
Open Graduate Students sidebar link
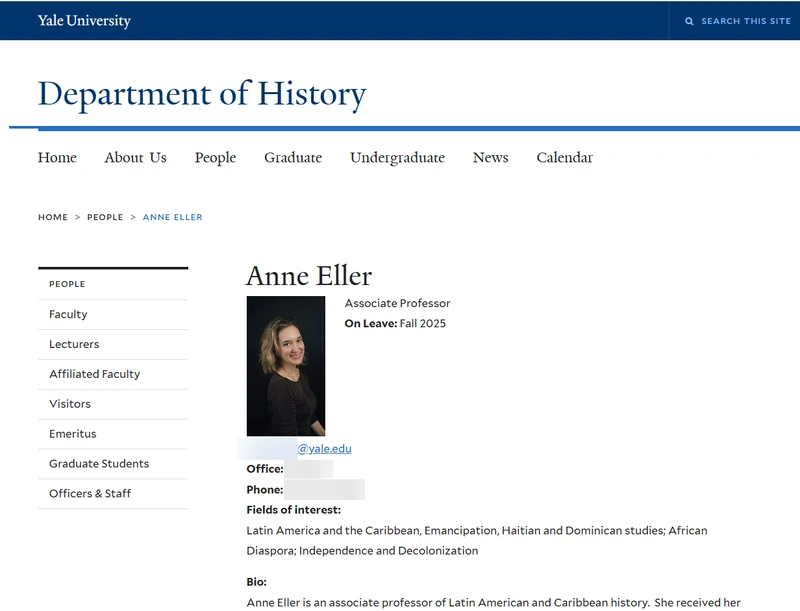pos(113,464)
